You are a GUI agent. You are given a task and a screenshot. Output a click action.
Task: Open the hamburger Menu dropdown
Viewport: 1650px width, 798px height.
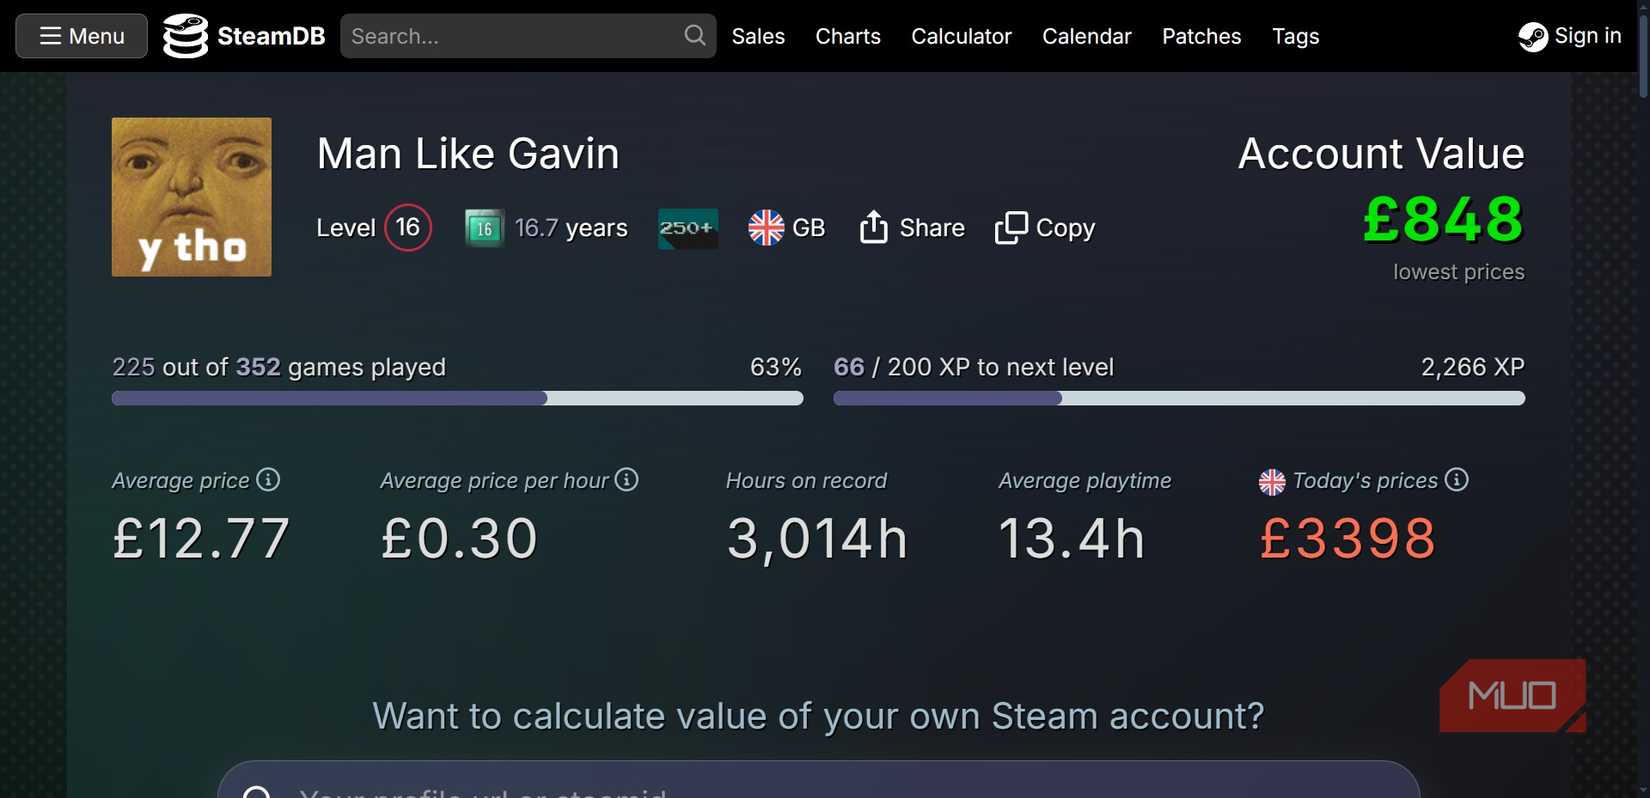82,36
